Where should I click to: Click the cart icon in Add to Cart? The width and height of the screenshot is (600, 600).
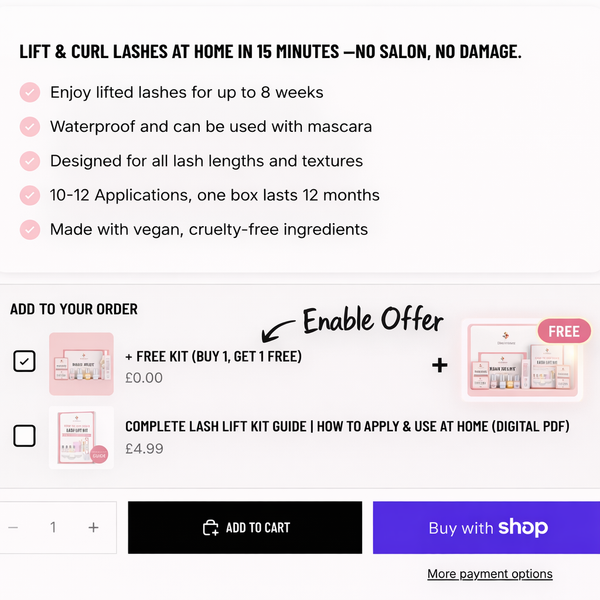click(x=210, y=527)
